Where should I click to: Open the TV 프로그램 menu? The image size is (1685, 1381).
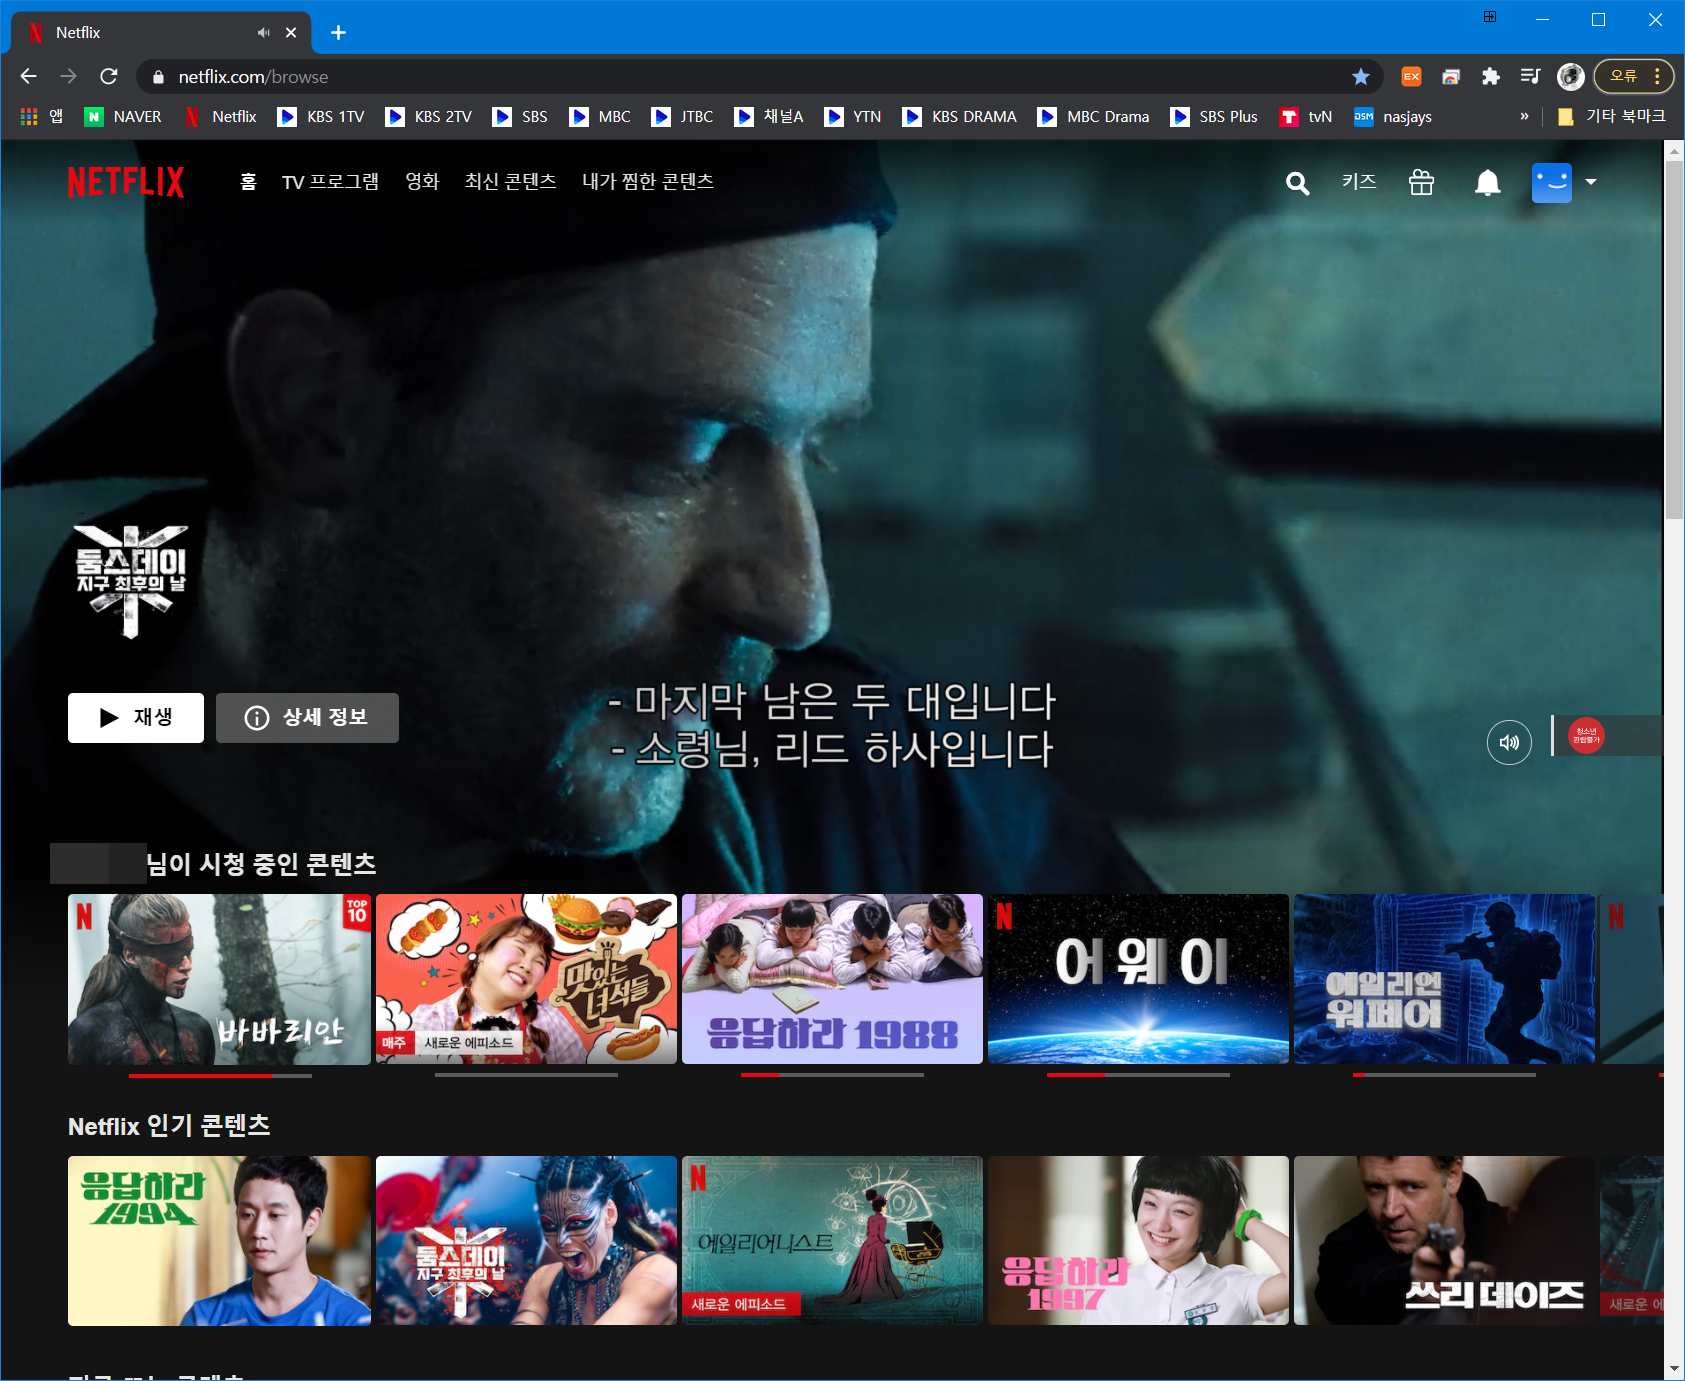click(330, 182)
